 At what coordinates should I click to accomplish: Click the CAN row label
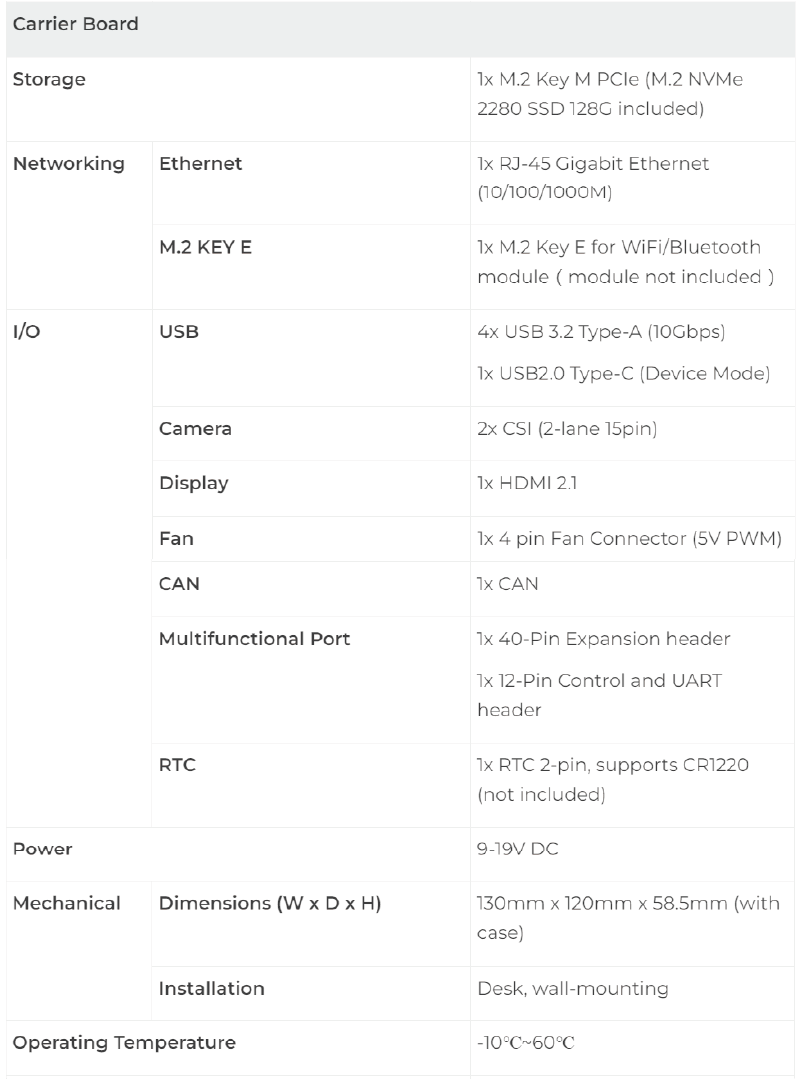pyautogui.click(x=179, y=584)
